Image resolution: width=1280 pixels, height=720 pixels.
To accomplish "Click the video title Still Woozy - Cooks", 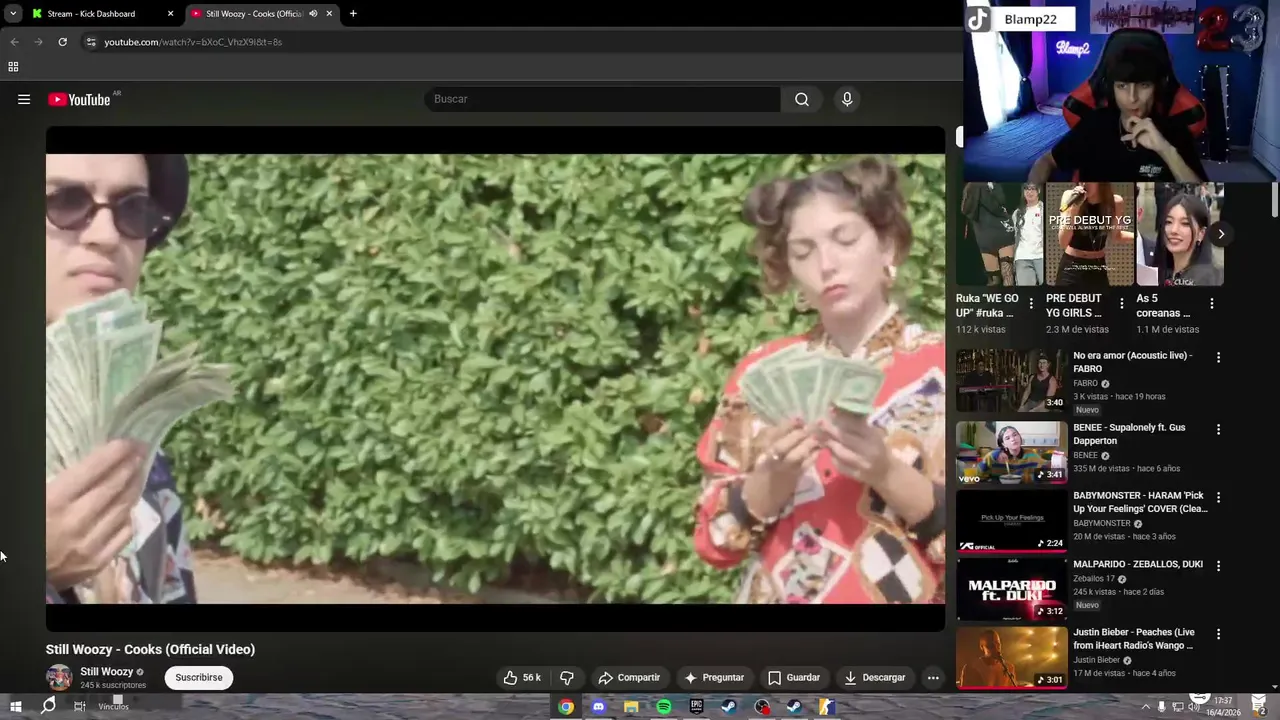I will [150, 649].
